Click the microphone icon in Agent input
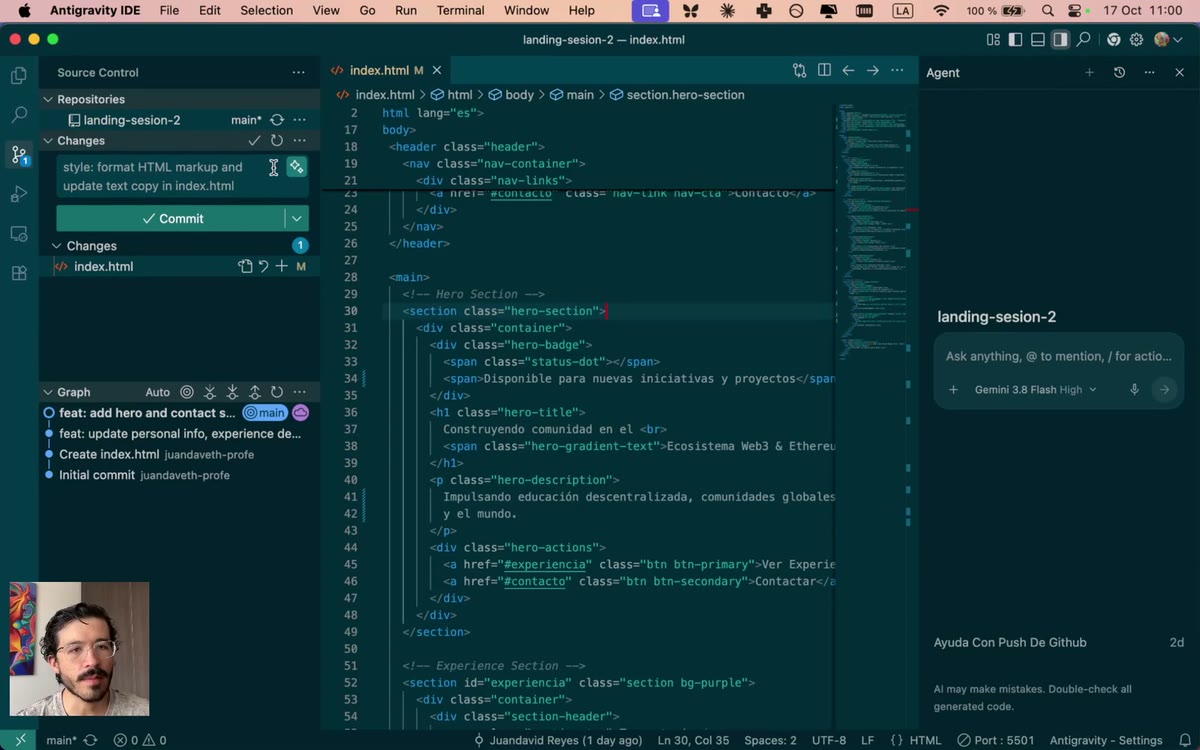The width and height of the screenshot is (1200, 750). pyautogui.click(x=1134, y=390)
